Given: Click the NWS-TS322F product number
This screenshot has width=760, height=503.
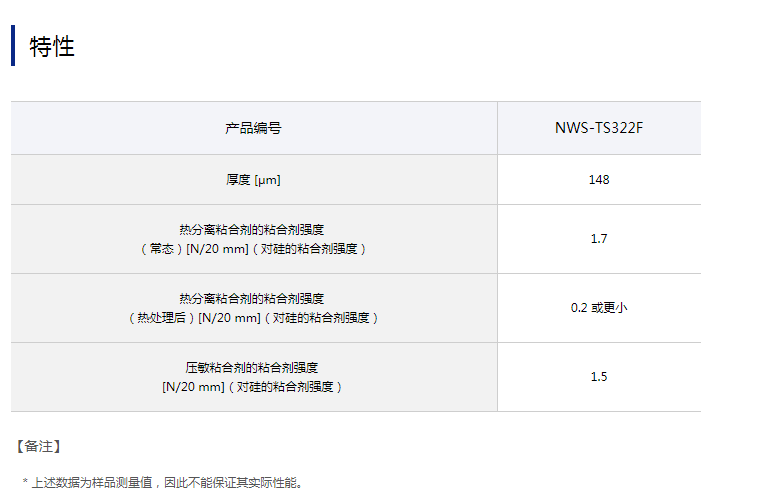Looking at the screenshot, I should point(598,128).
